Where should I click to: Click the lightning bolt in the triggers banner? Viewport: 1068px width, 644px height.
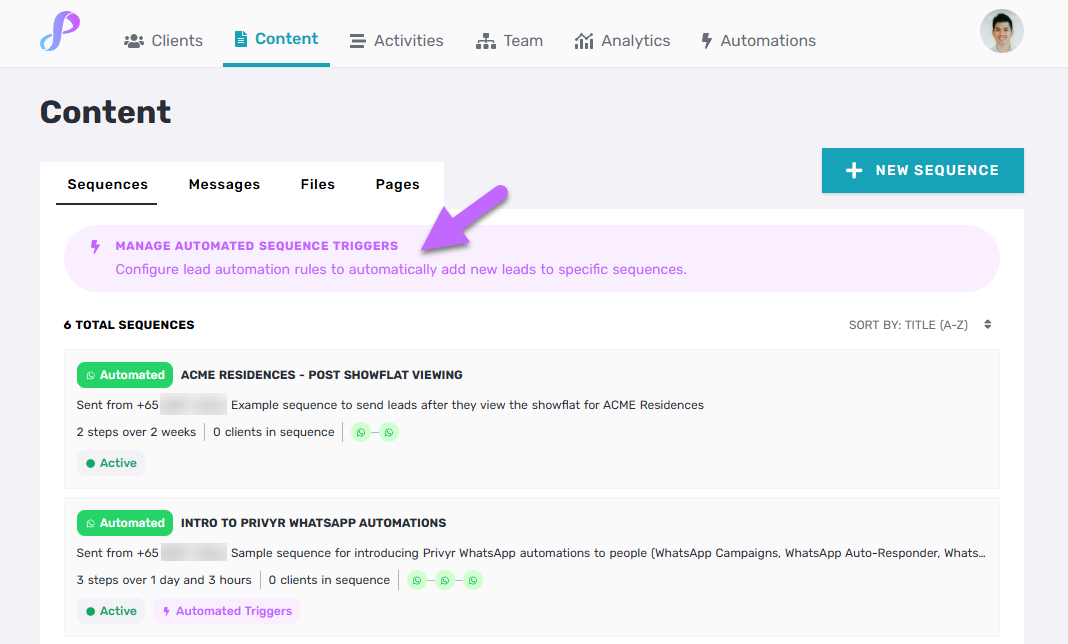click(96, 247)
